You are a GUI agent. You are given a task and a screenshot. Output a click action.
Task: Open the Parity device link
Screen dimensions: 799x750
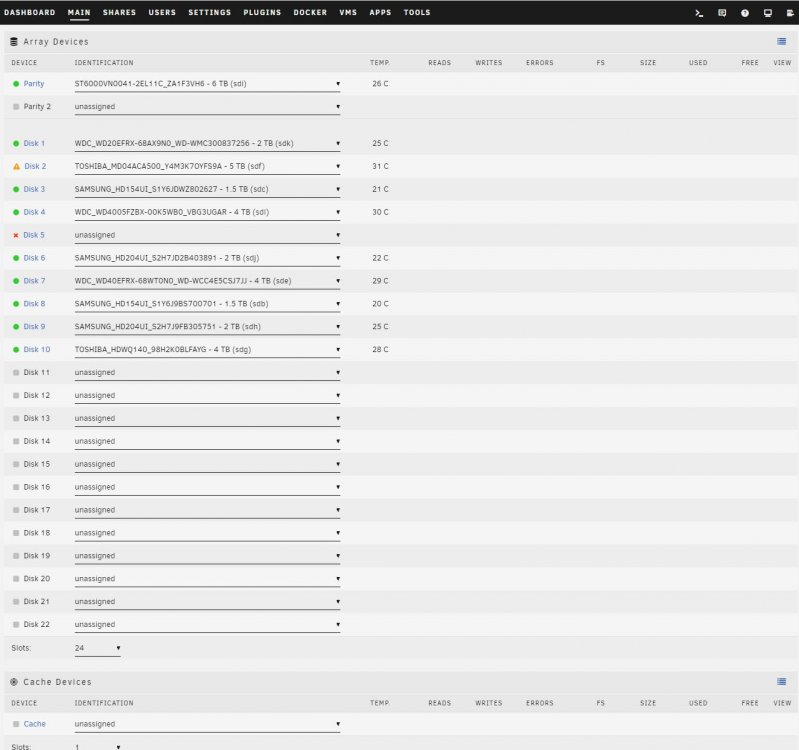click(34, 84)
